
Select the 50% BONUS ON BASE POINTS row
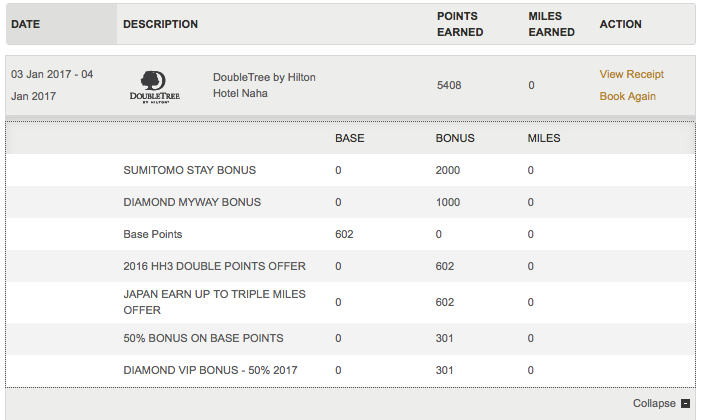tap(351, 339)
